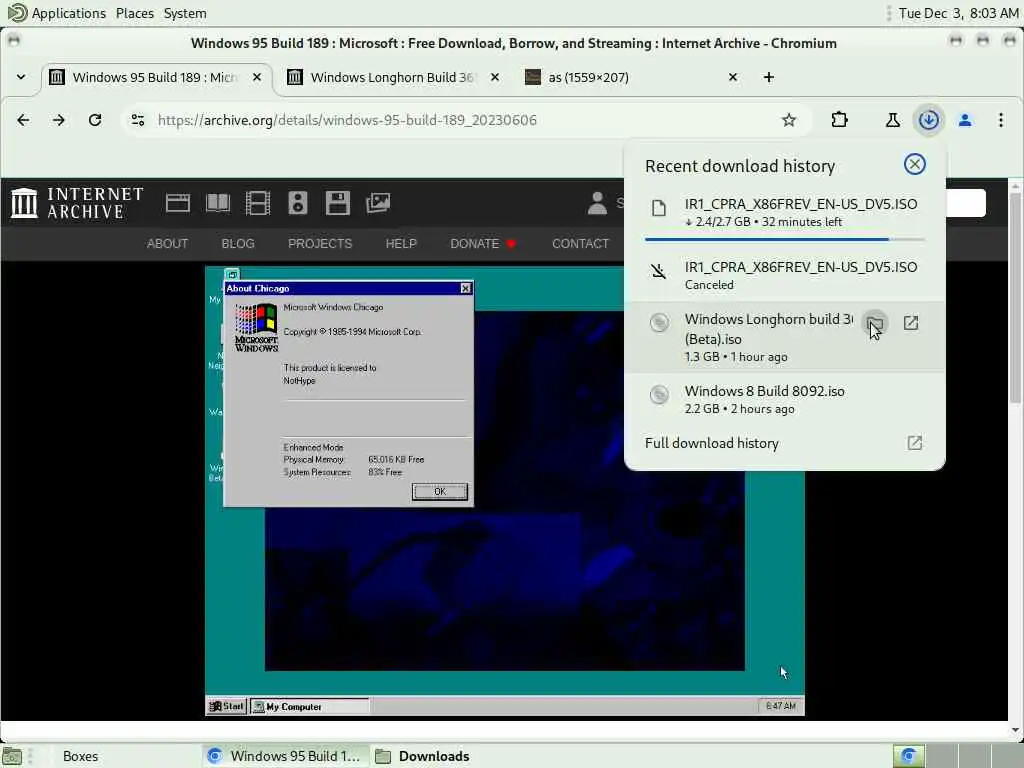Viewport: 1024px width, 768px height.
Task: Close the Recent download history popup
Action: (x=914, y=164)
